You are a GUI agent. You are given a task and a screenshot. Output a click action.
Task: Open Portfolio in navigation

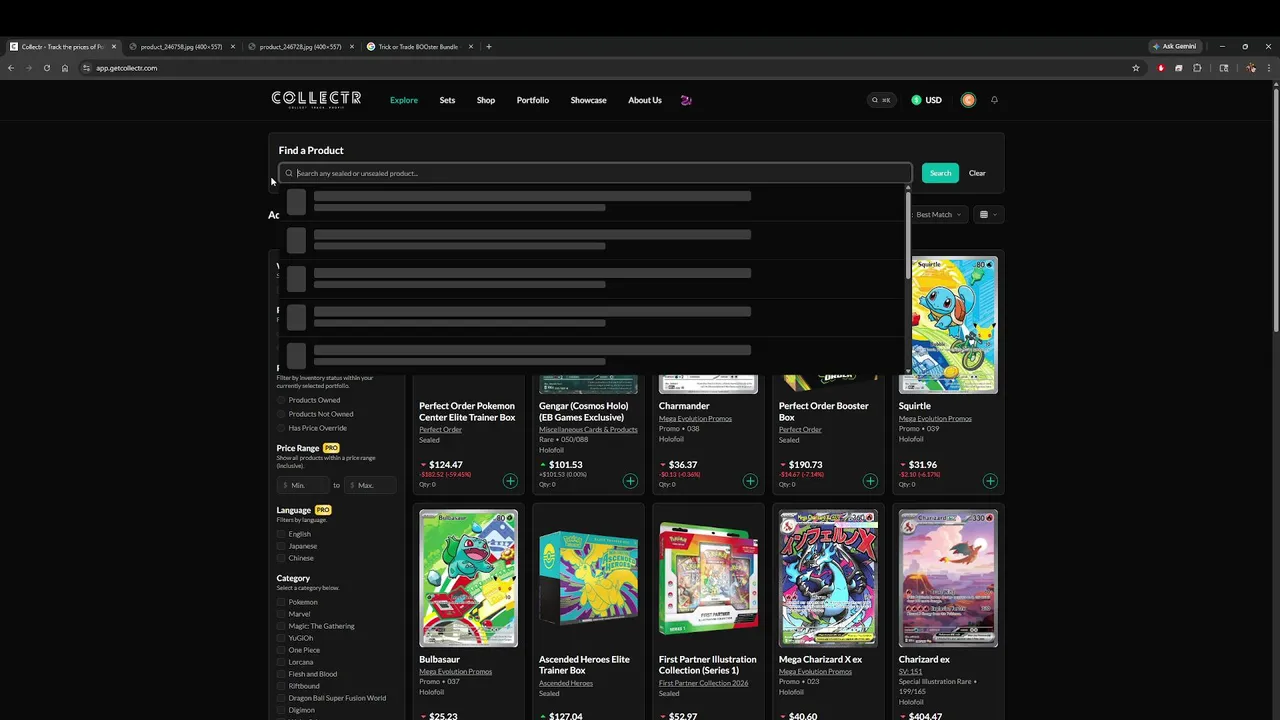coord(533,100)
